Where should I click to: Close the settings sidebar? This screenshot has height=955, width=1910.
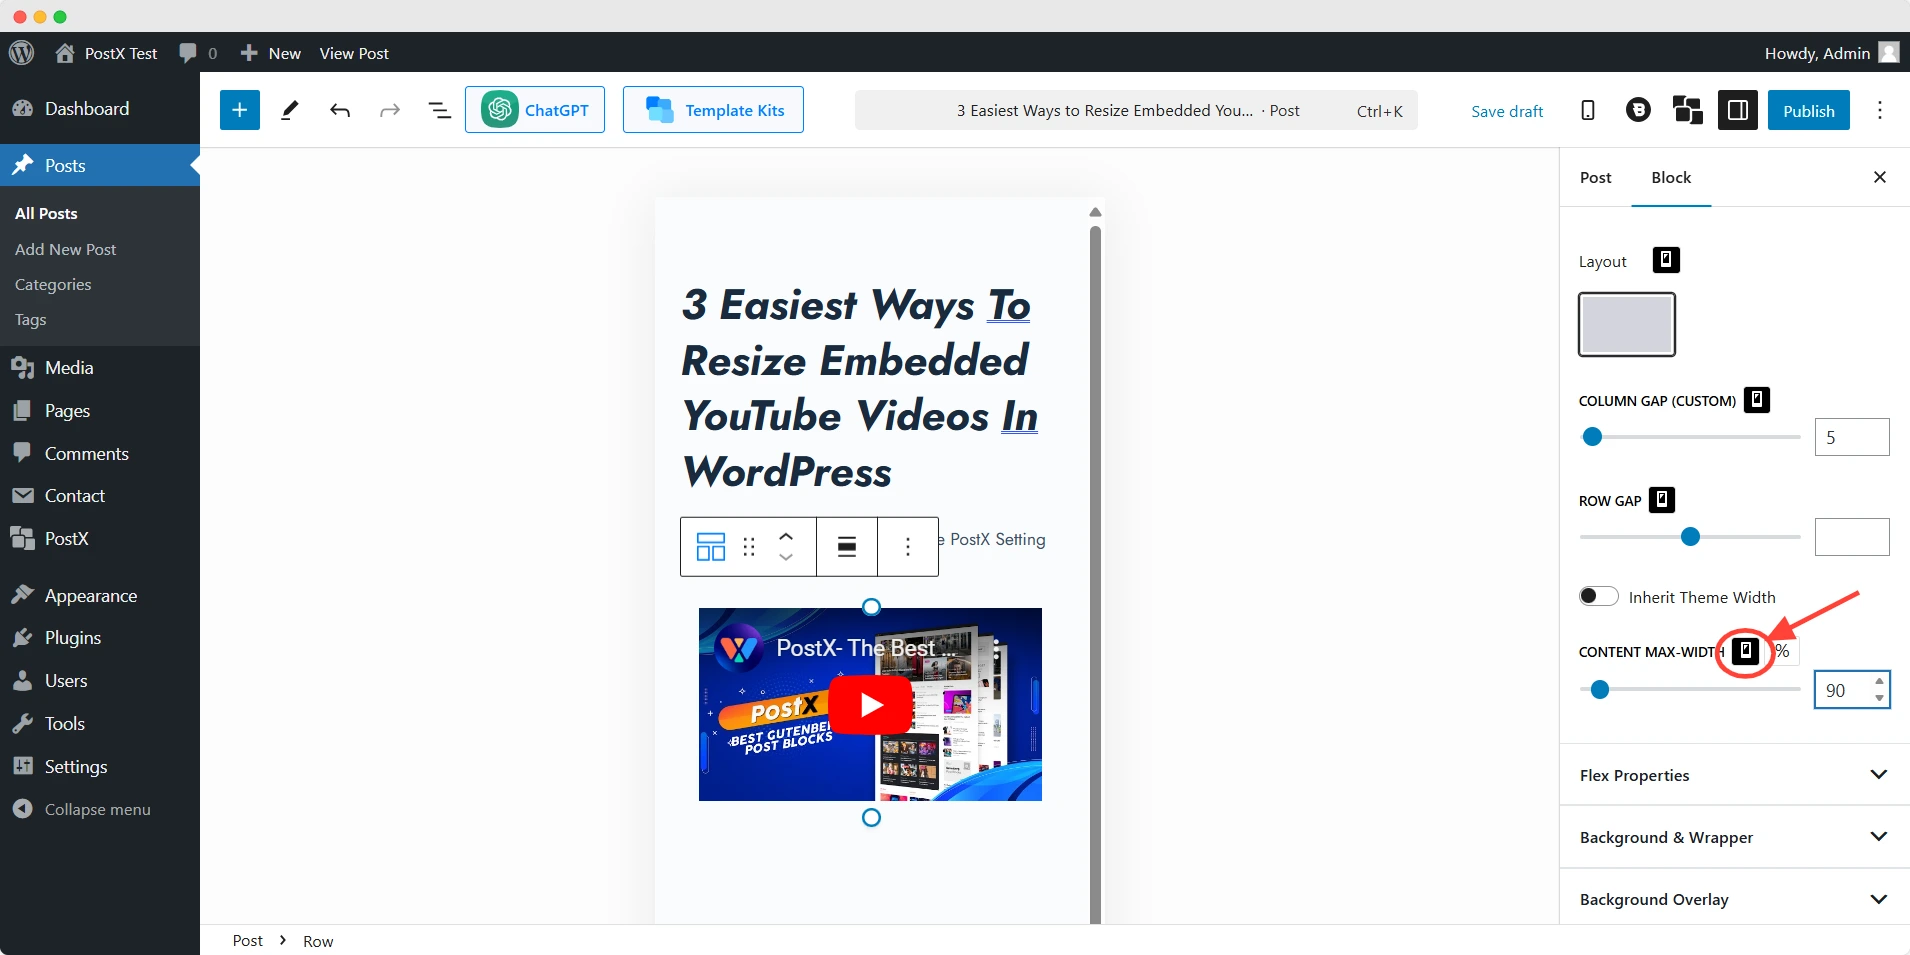point(1880,177)
